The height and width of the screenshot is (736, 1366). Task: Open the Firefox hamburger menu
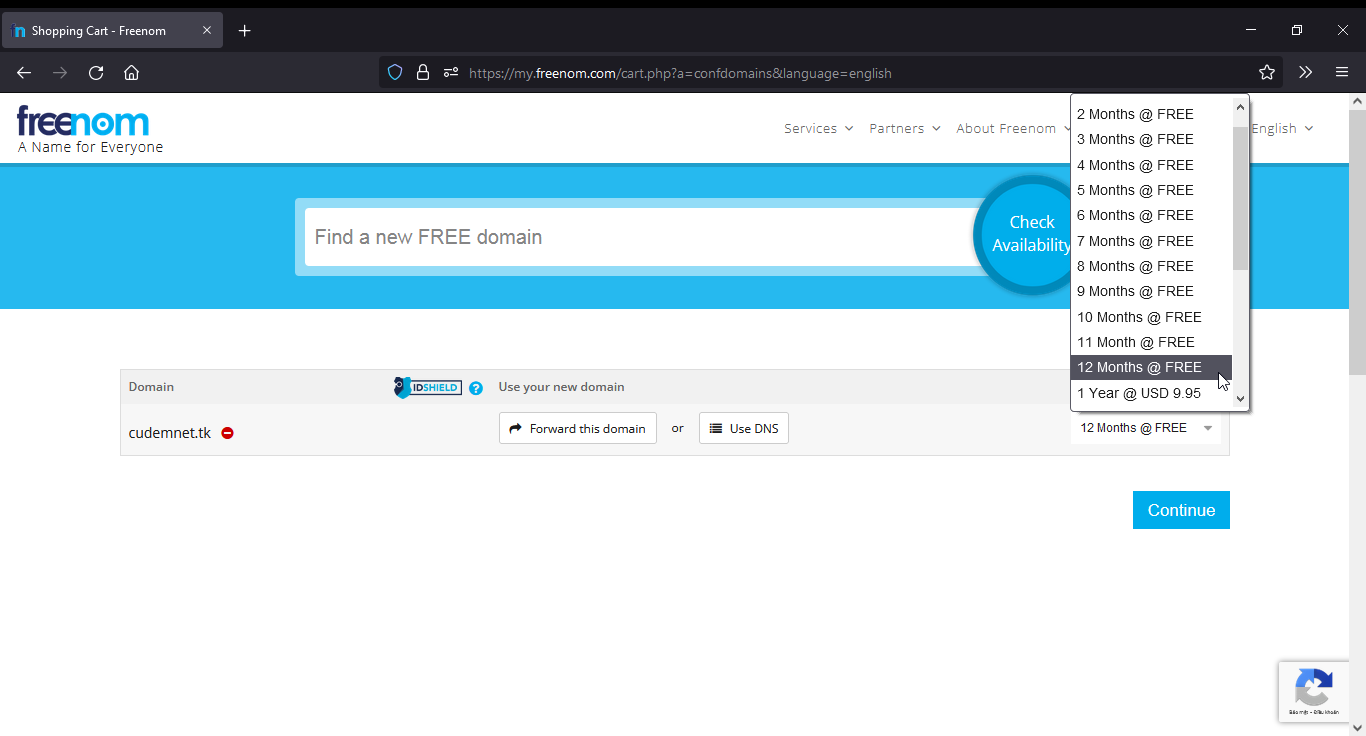pos(1342,72)
